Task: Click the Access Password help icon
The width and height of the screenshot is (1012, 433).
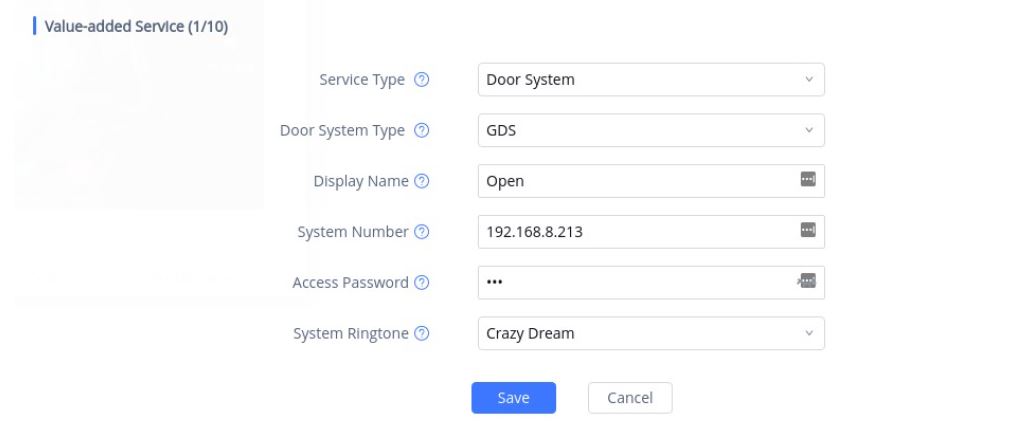Action: click(x=421, y=283)
